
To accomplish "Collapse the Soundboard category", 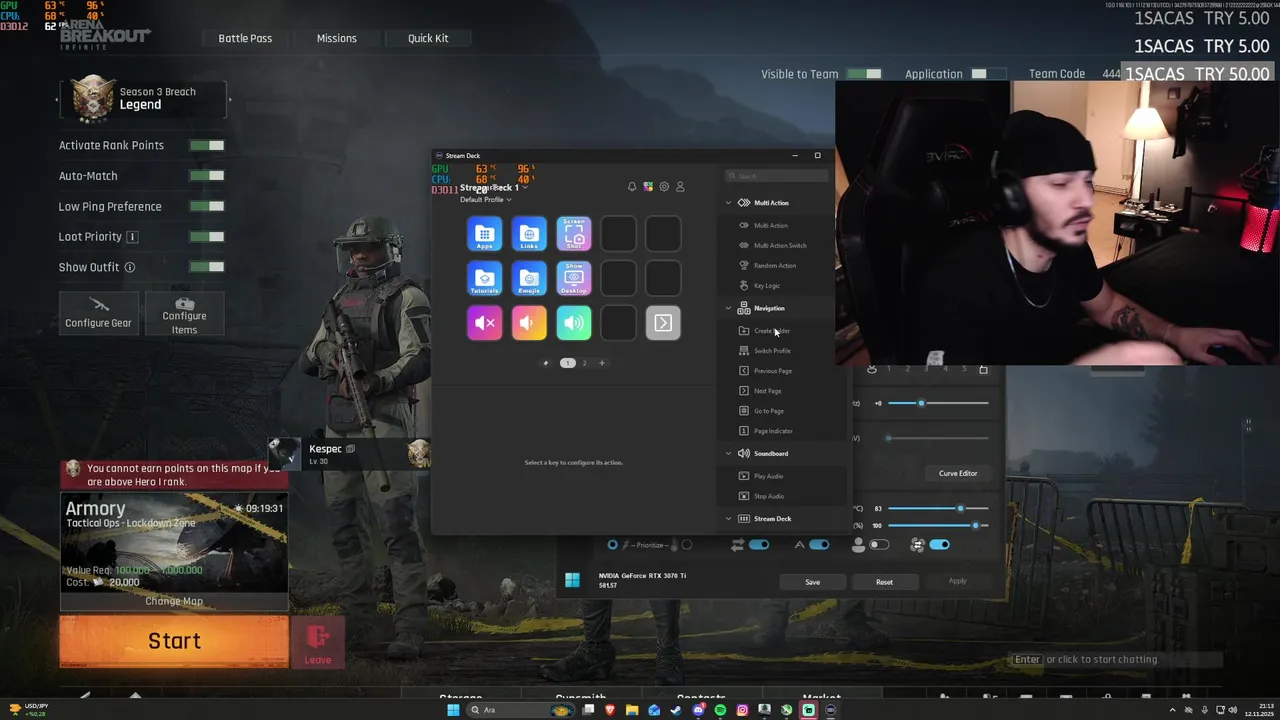I will (x=728, y=454).
